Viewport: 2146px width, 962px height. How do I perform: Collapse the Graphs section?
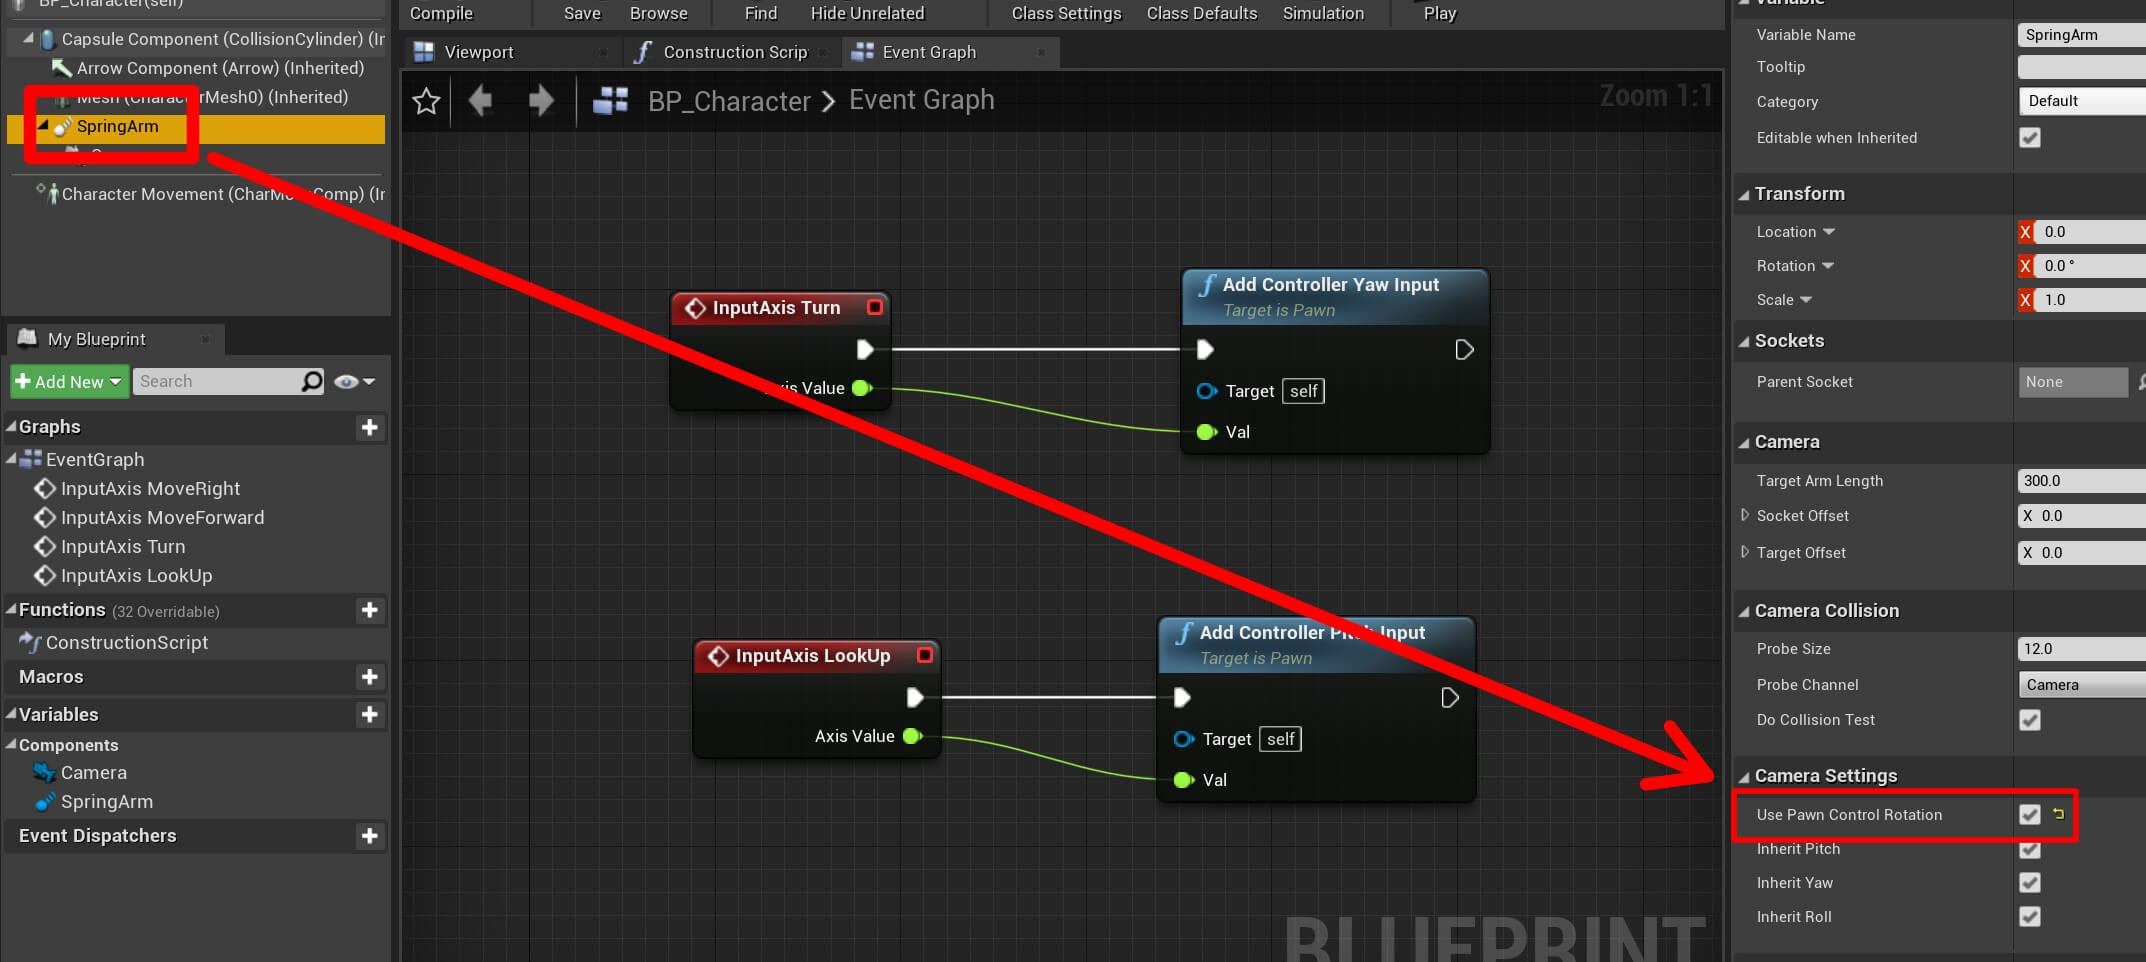coord(11,426)
